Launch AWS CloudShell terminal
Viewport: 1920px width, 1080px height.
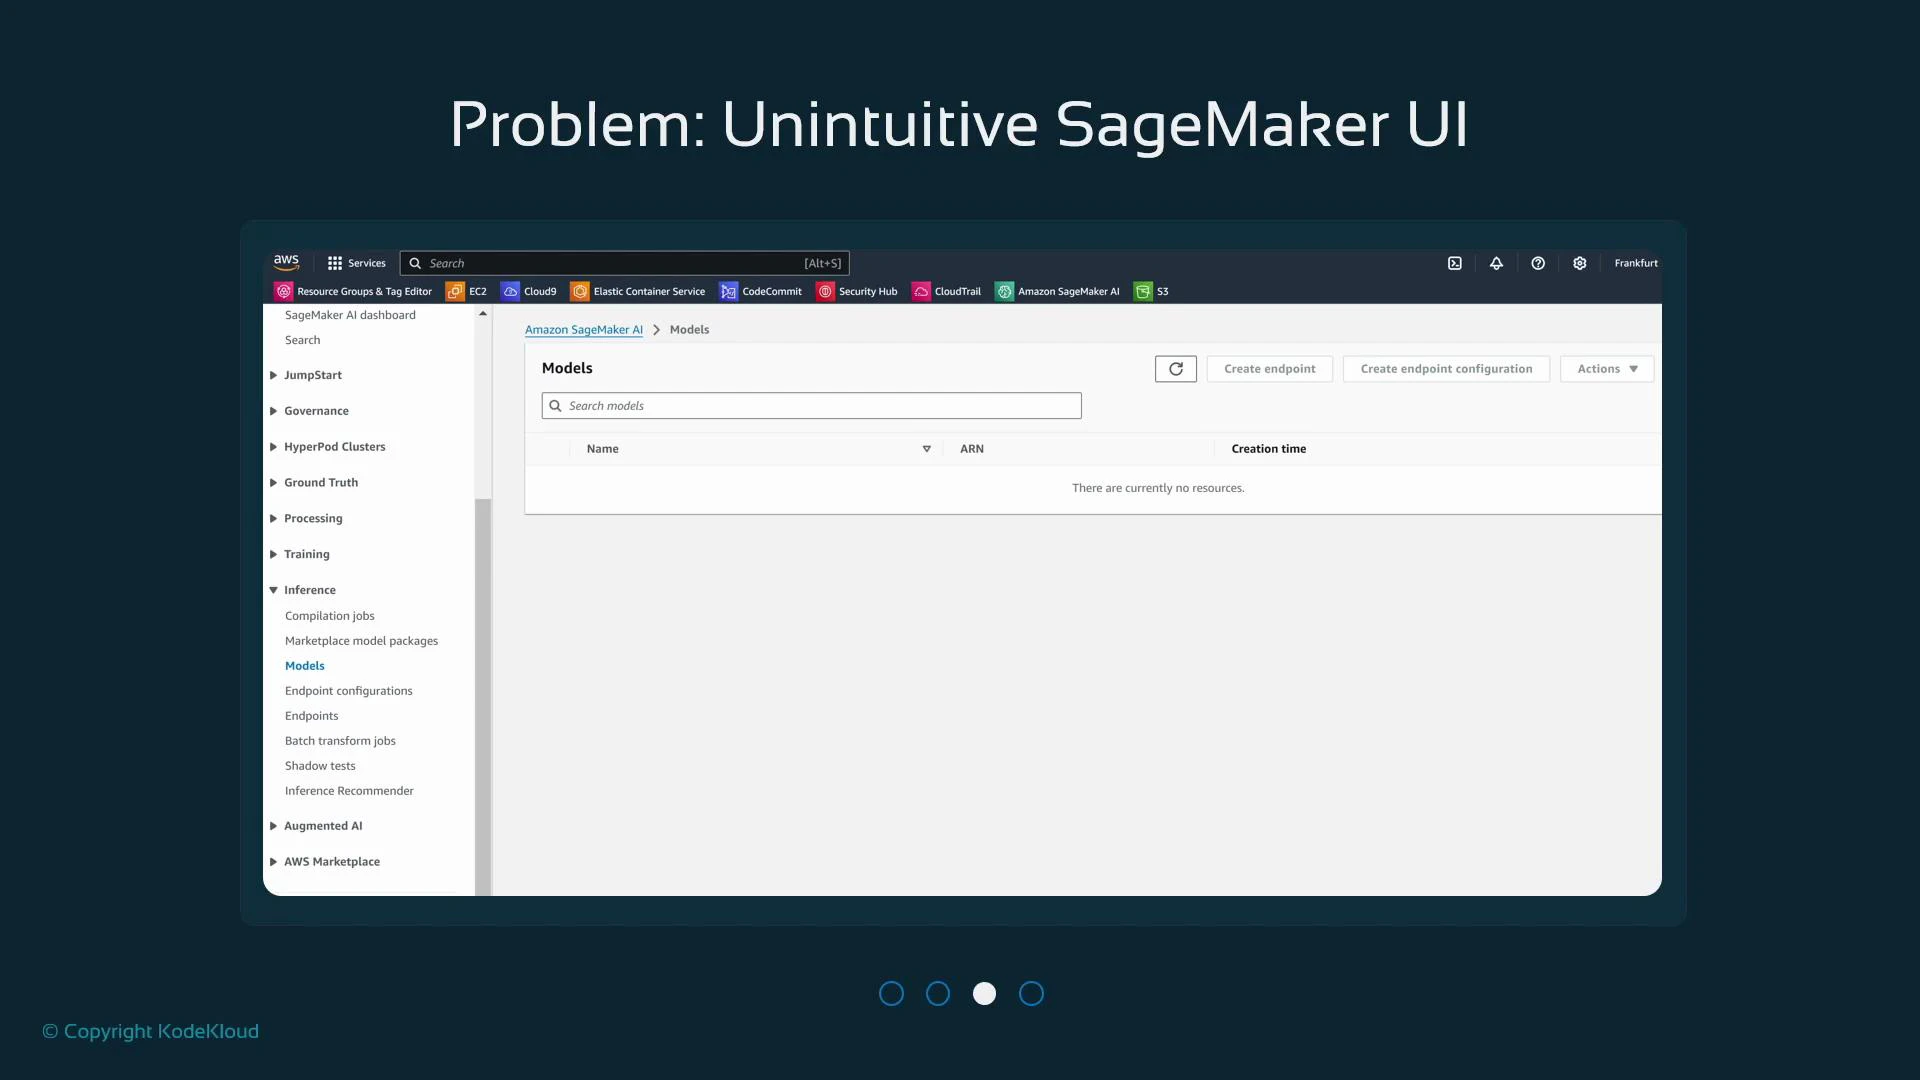coord(1454,263)
